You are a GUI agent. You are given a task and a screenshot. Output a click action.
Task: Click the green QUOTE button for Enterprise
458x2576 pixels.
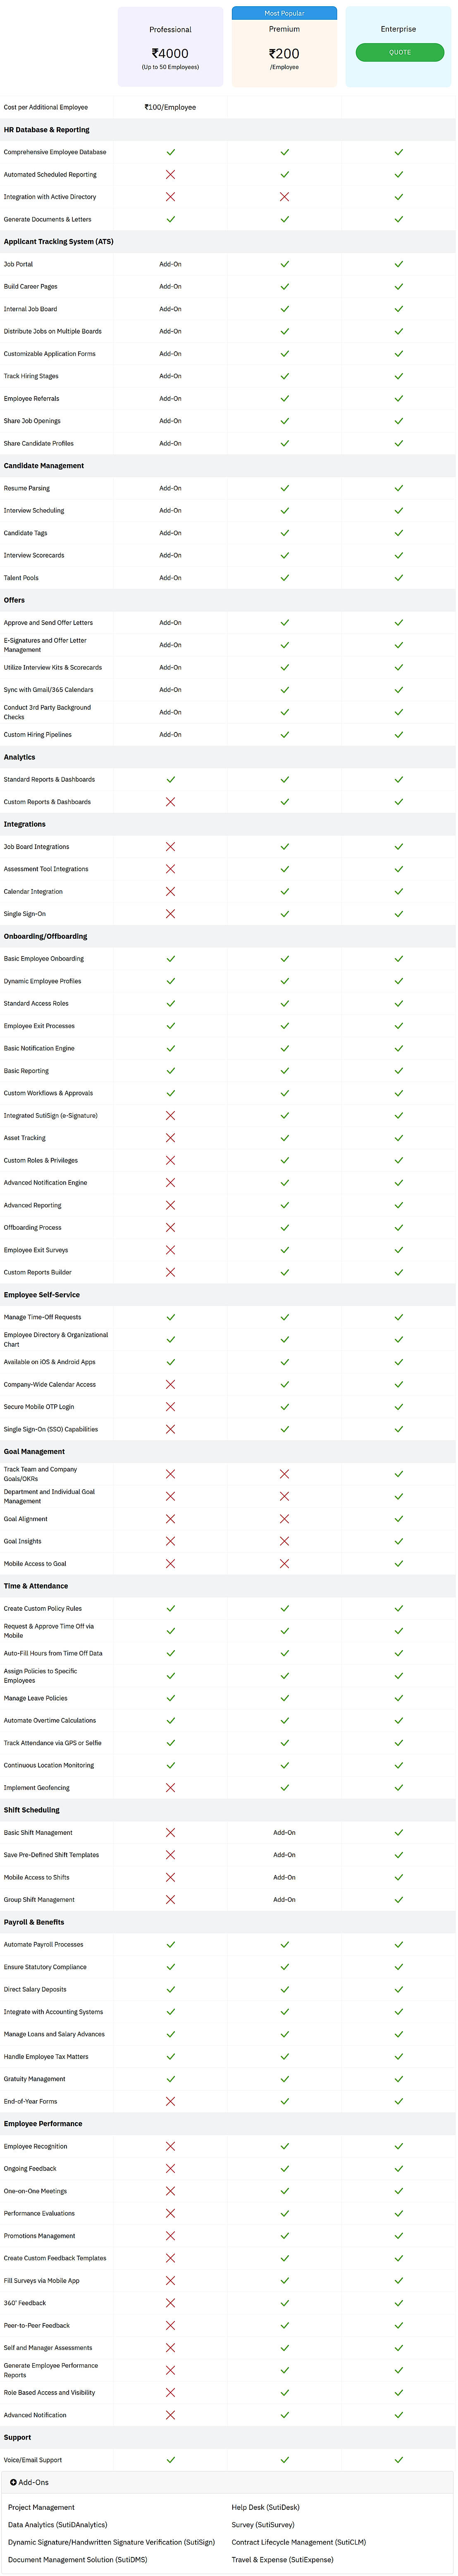(399, 52)
